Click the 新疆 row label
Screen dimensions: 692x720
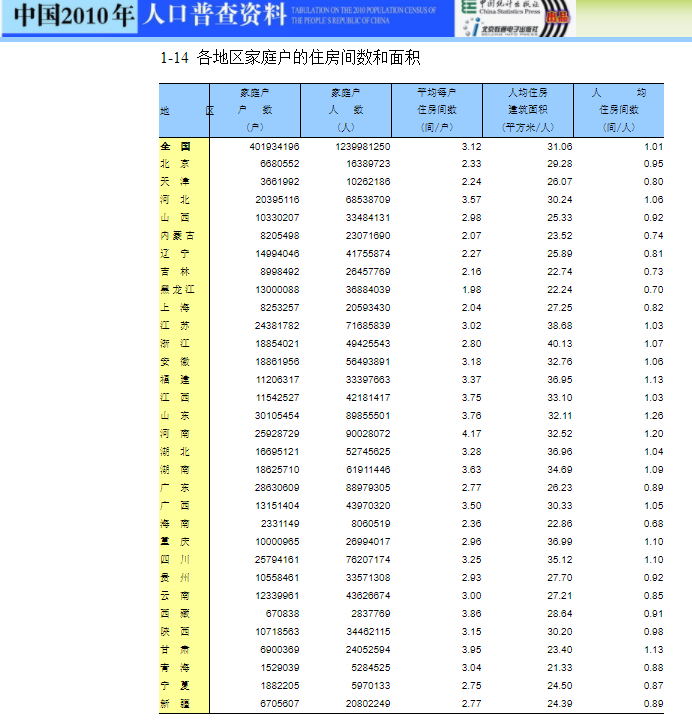click(x=175, y=703)
